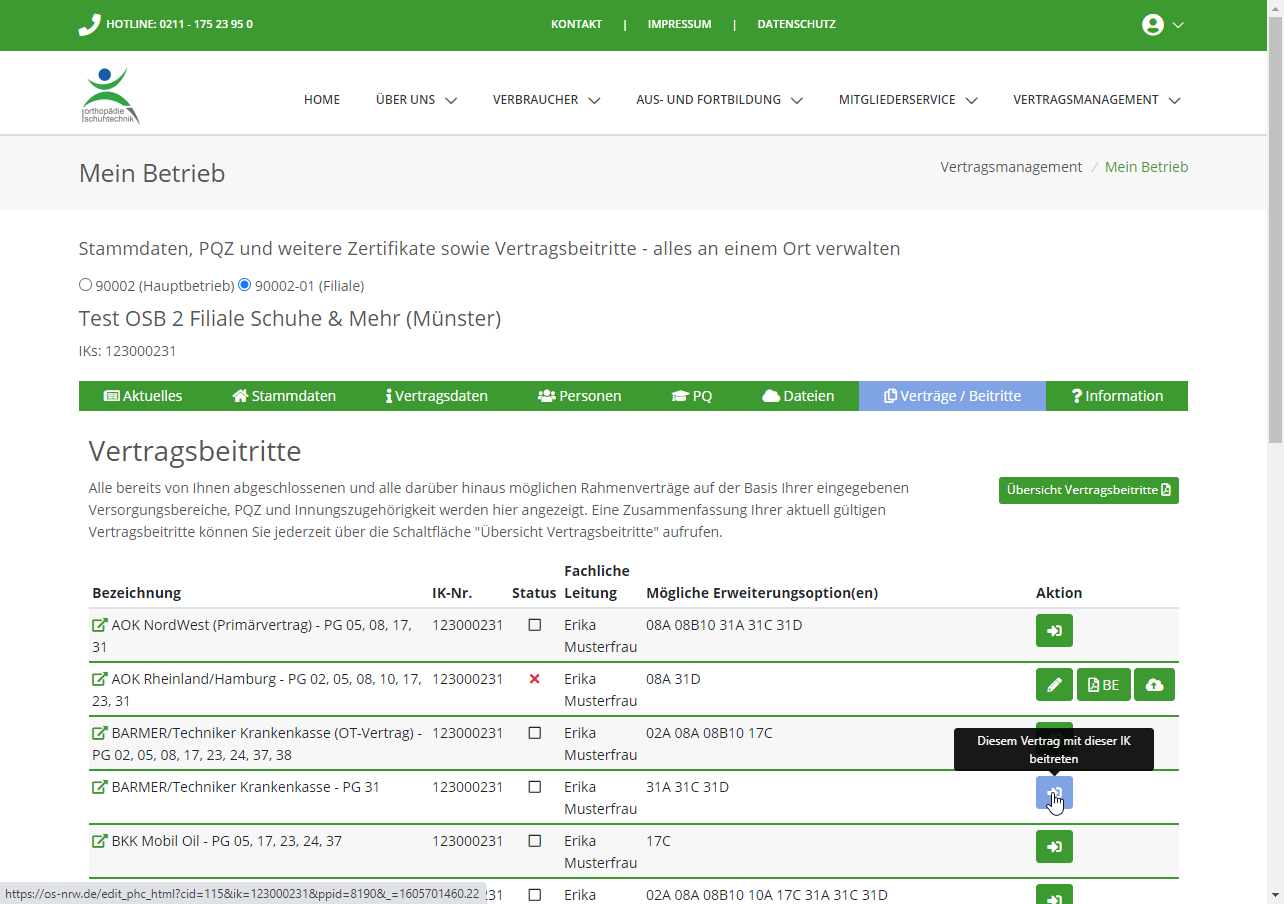
Task: Click the '17C' extension option for BKK Mobil Oil
Action: tap(658, 841)
